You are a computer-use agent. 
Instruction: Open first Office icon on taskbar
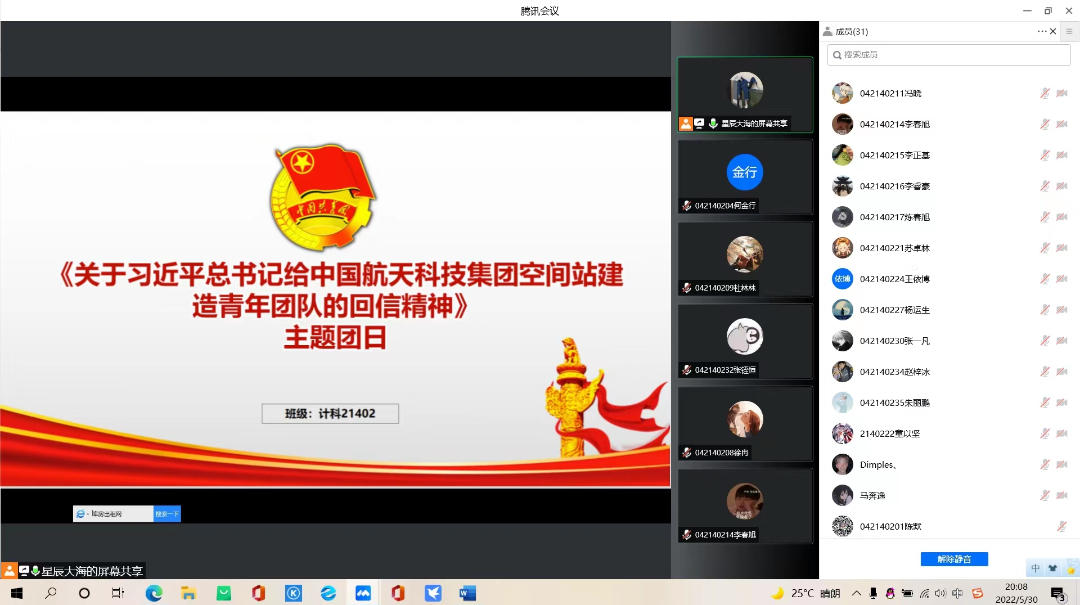pyautogui.click(x=258, y=593)
